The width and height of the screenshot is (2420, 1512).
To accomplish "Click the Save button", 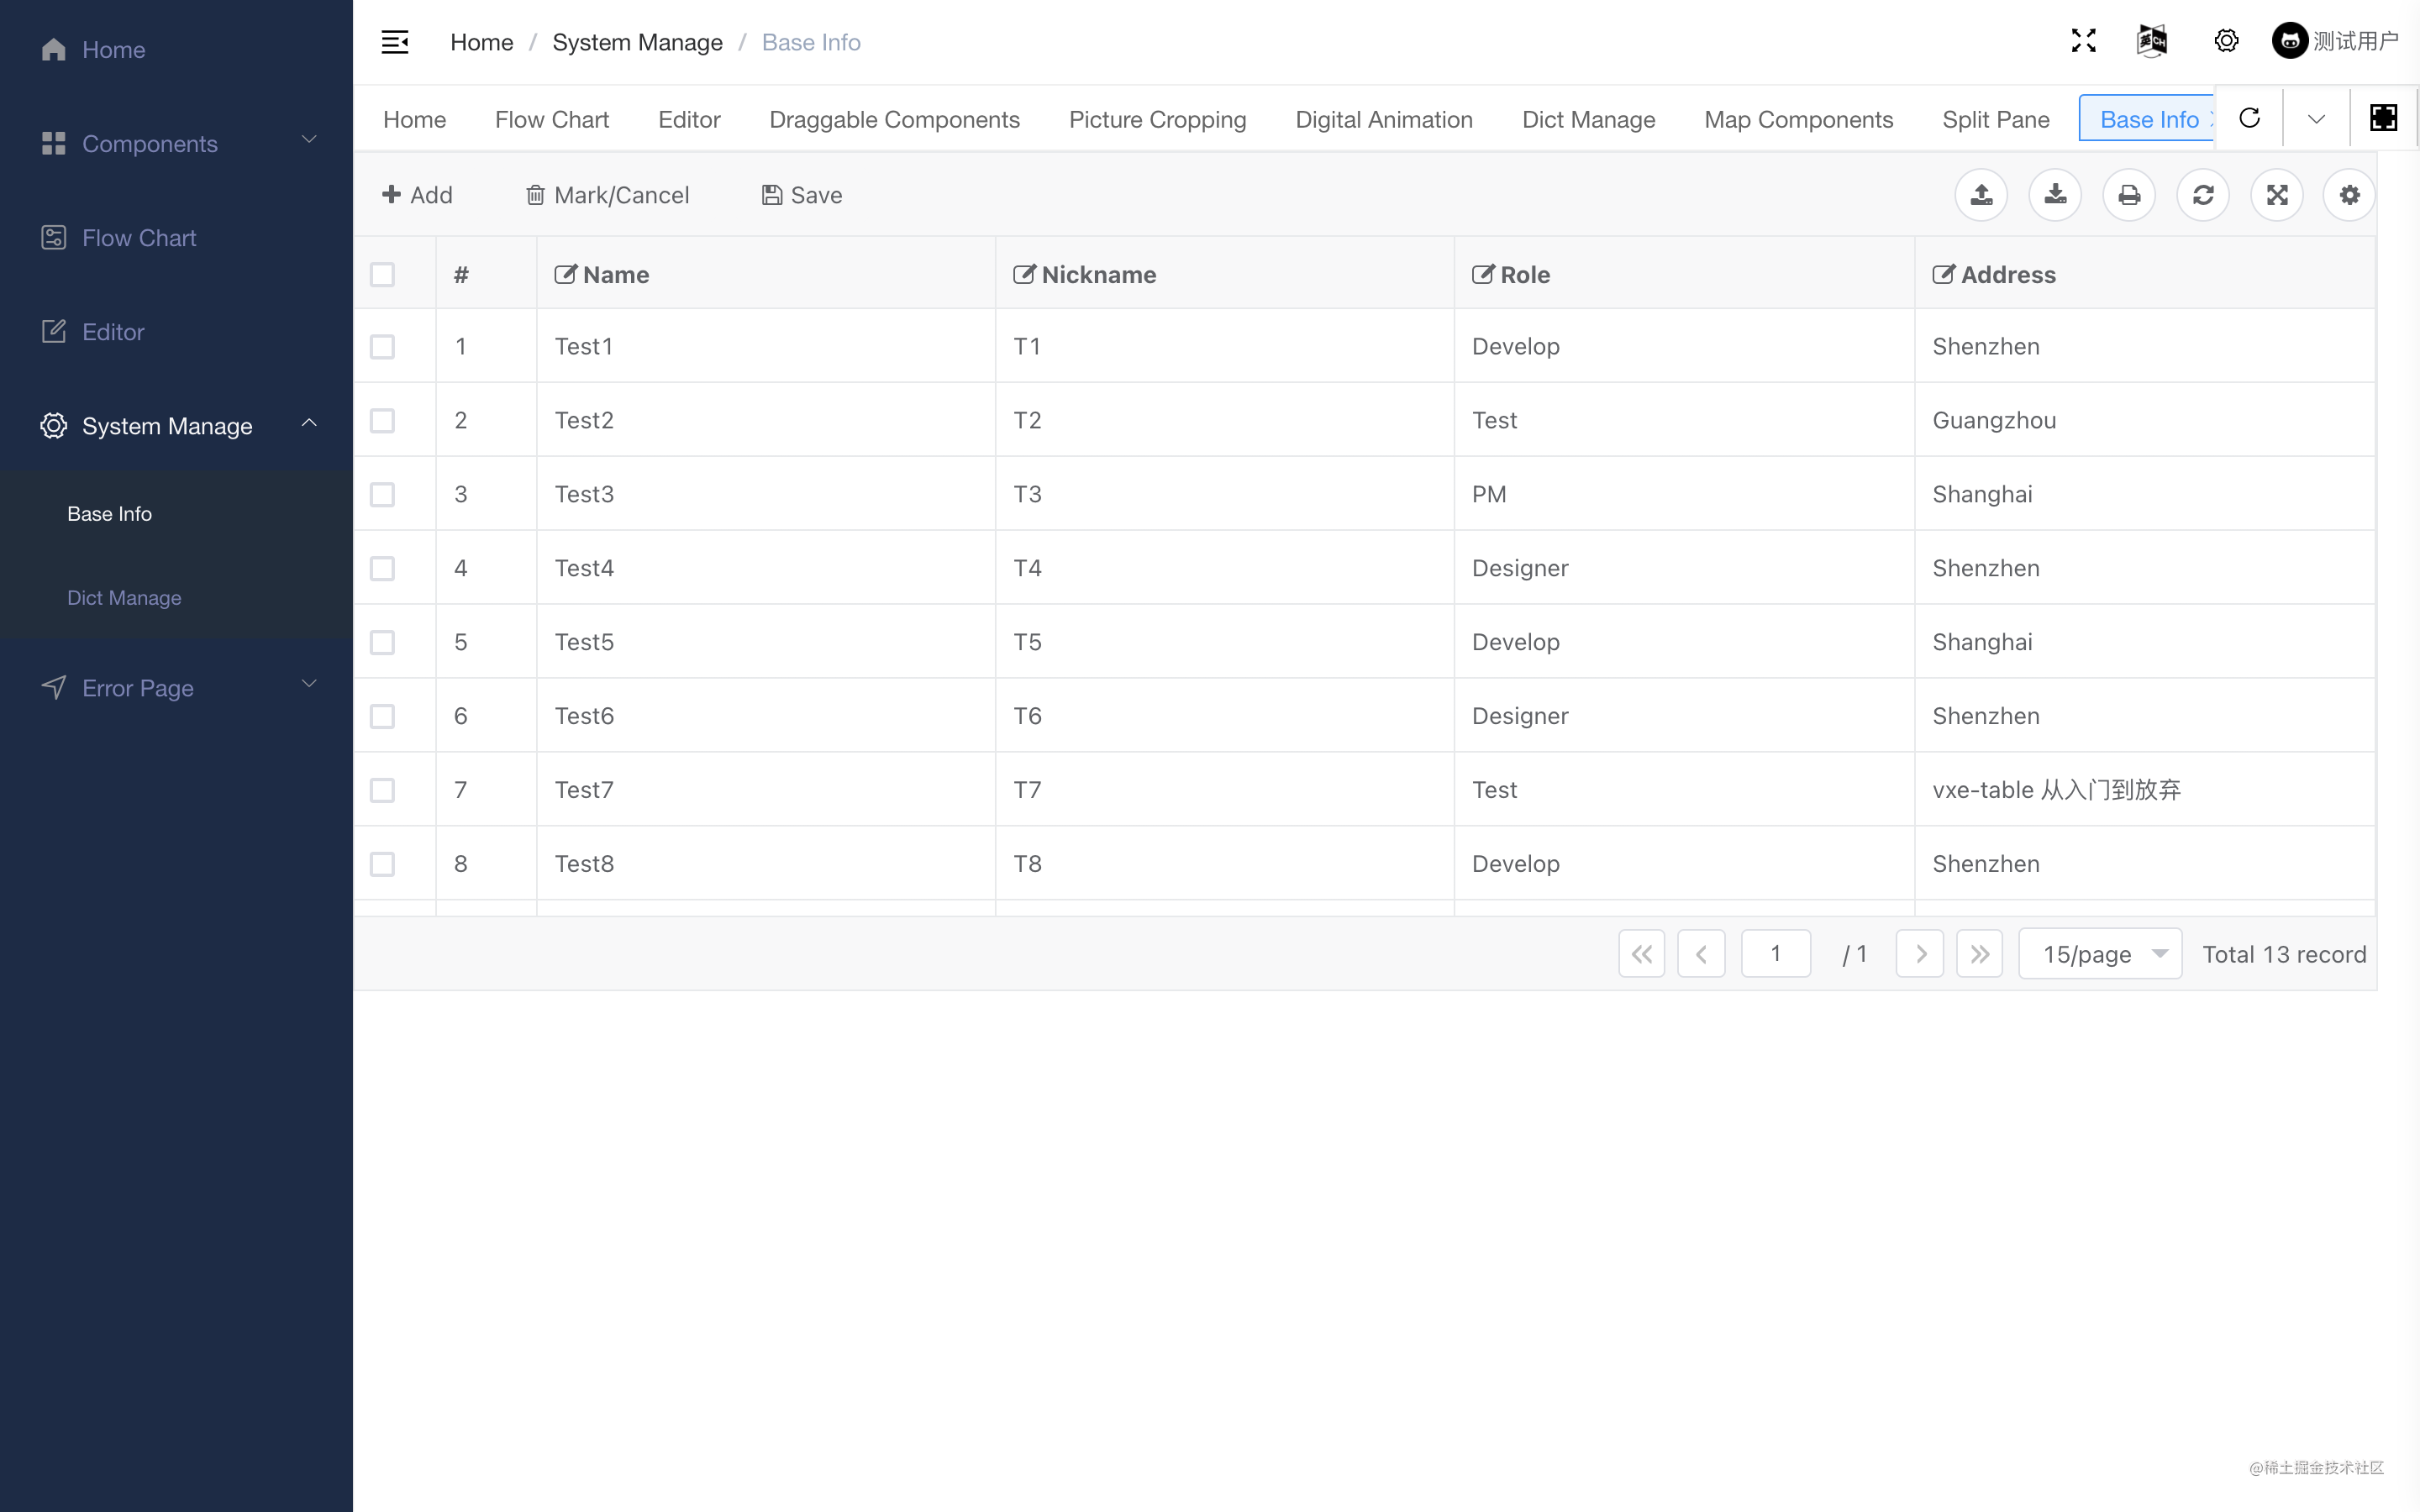I will [802, 195].
